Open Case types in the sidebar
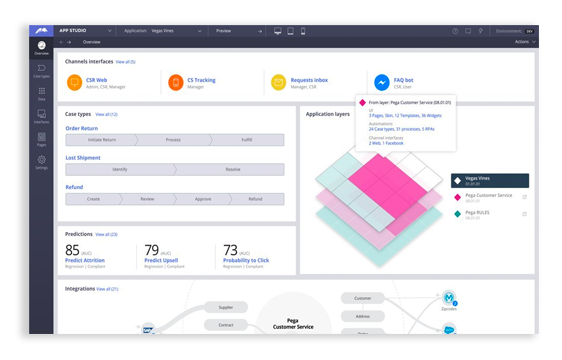Image resolution: width=562 pixels, height=360 pixels. [x=42, y=71]
